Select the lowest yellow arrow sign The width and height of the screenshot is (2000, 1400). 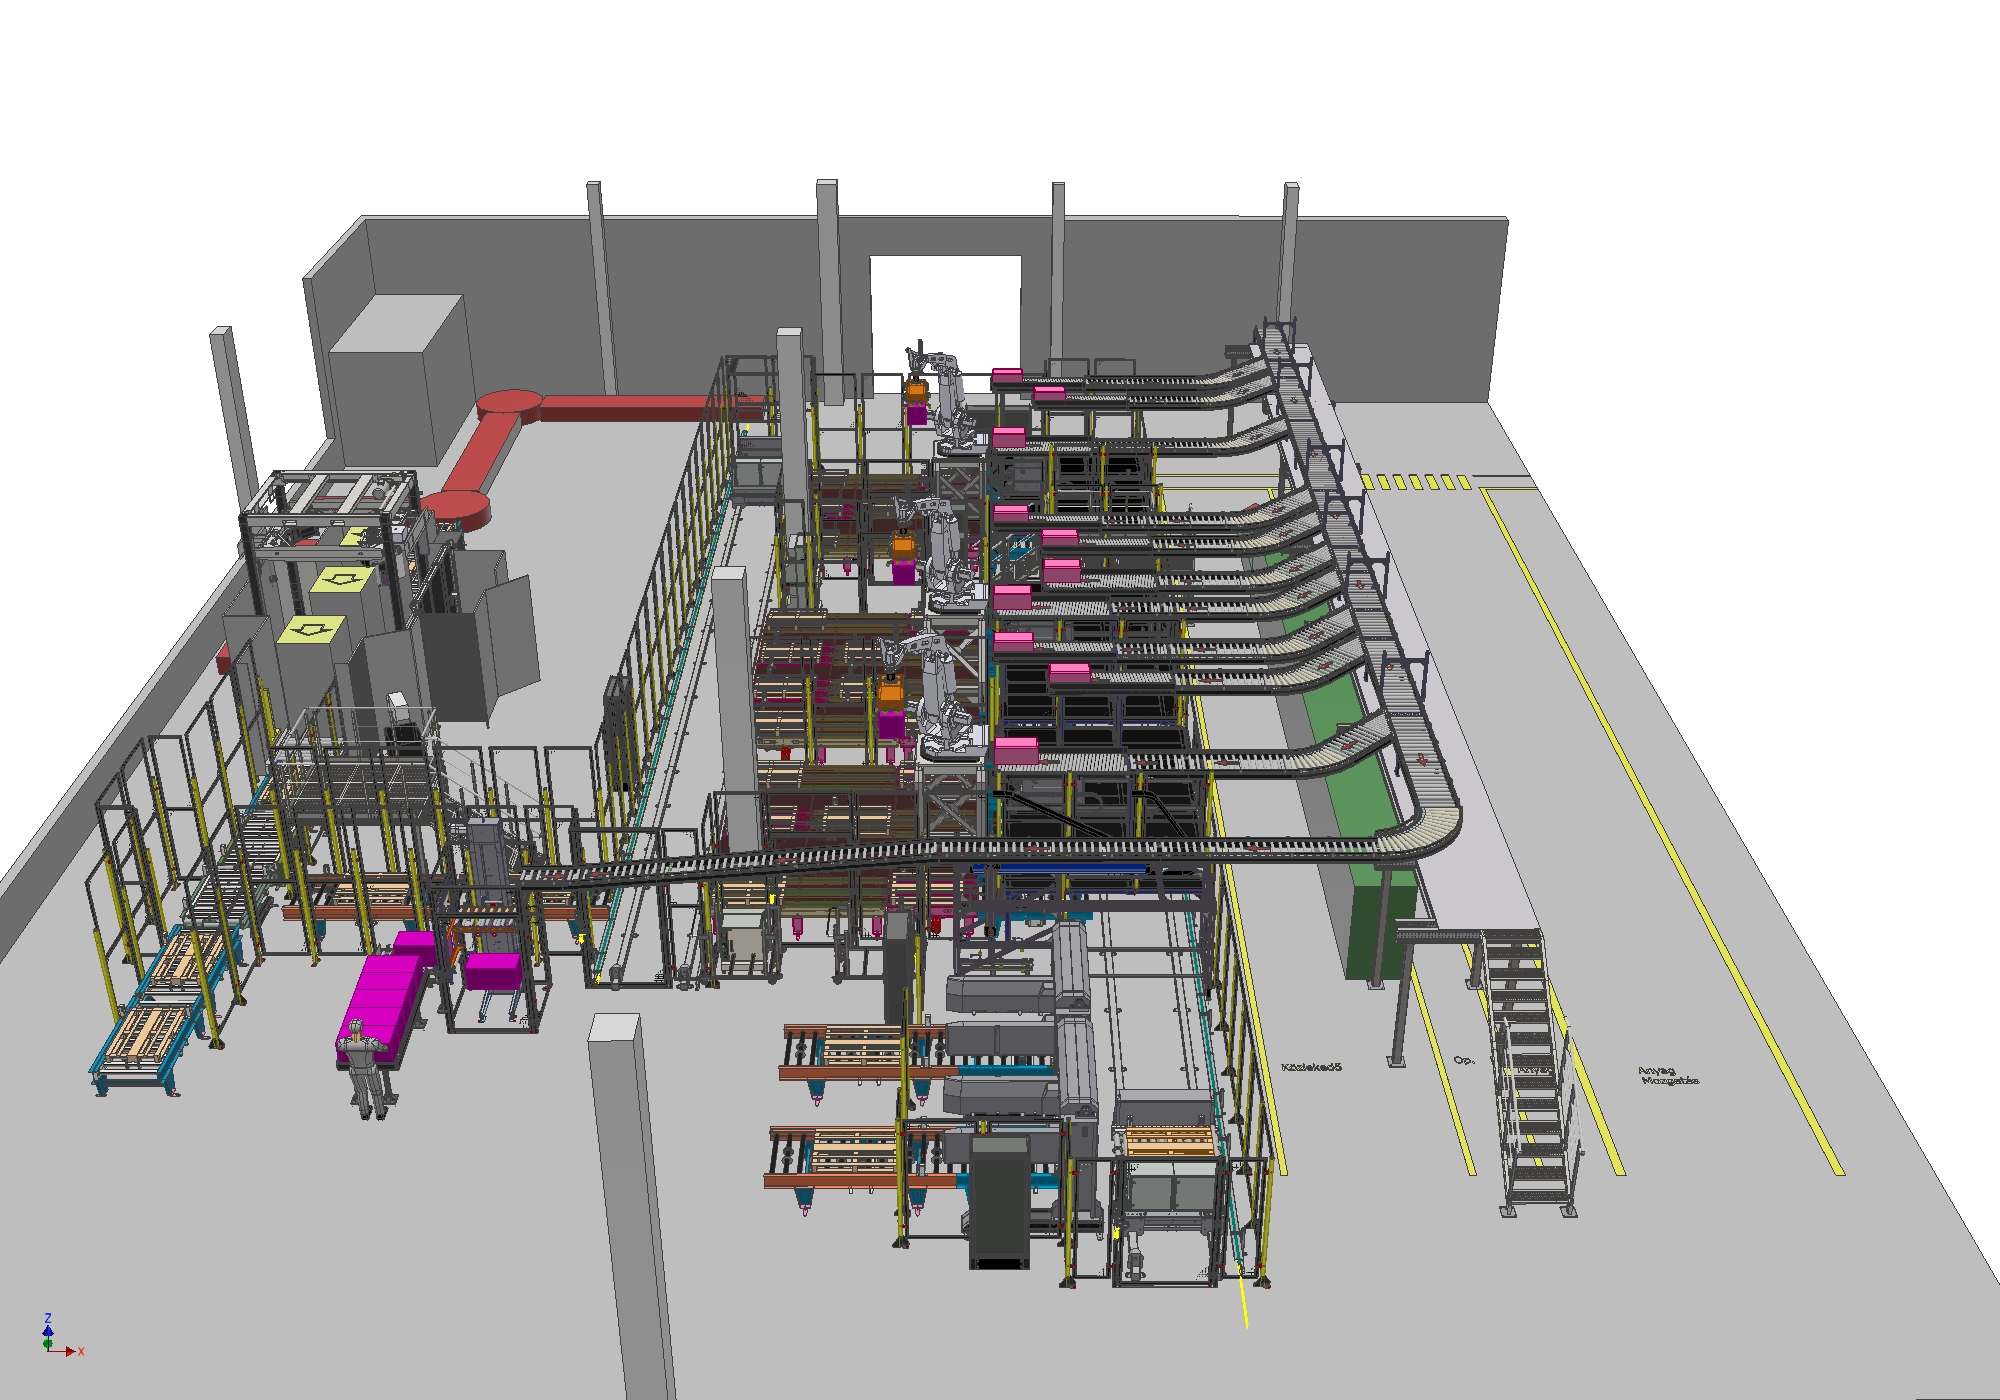(x=311, y=629)
